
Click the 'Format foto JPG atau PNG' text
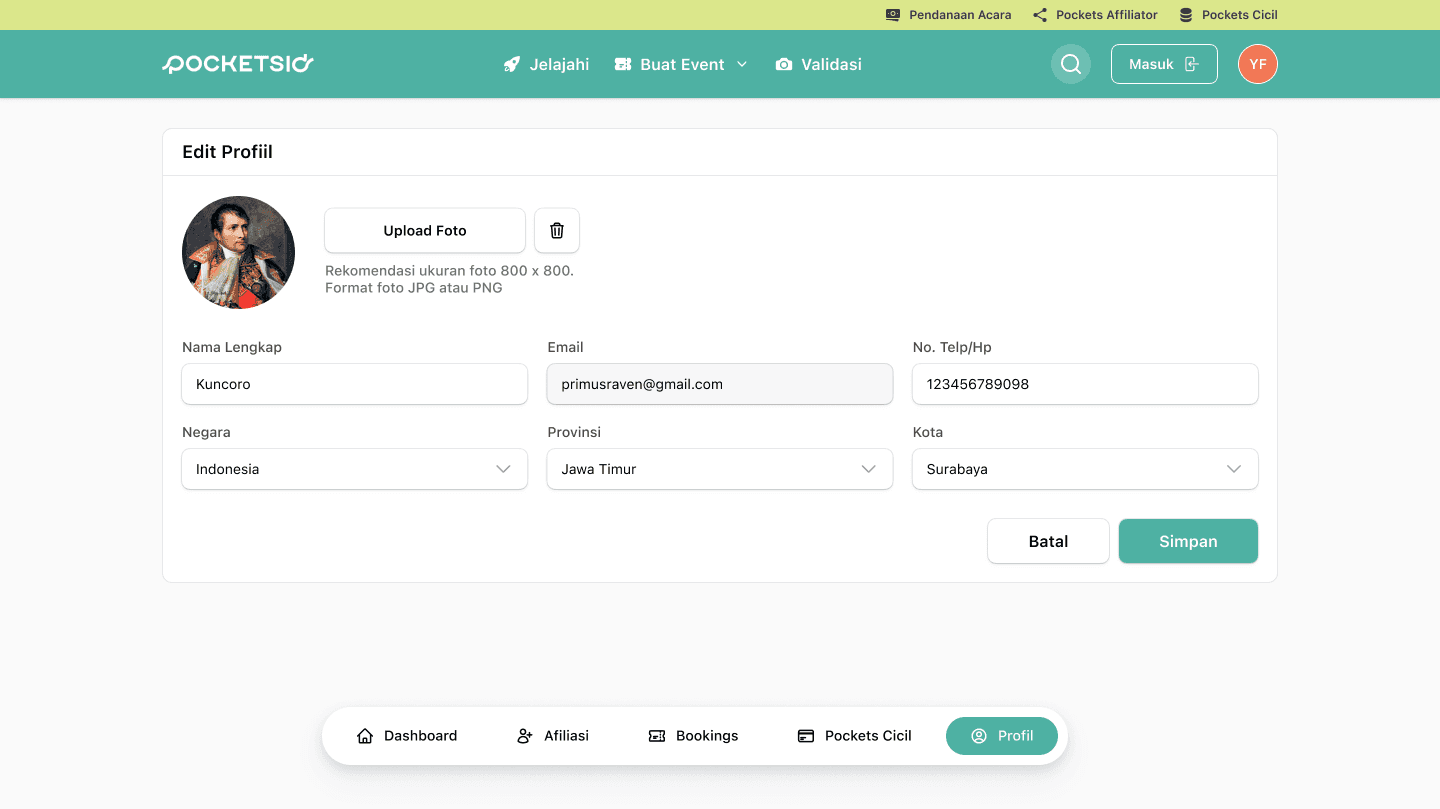pos(413,288)
